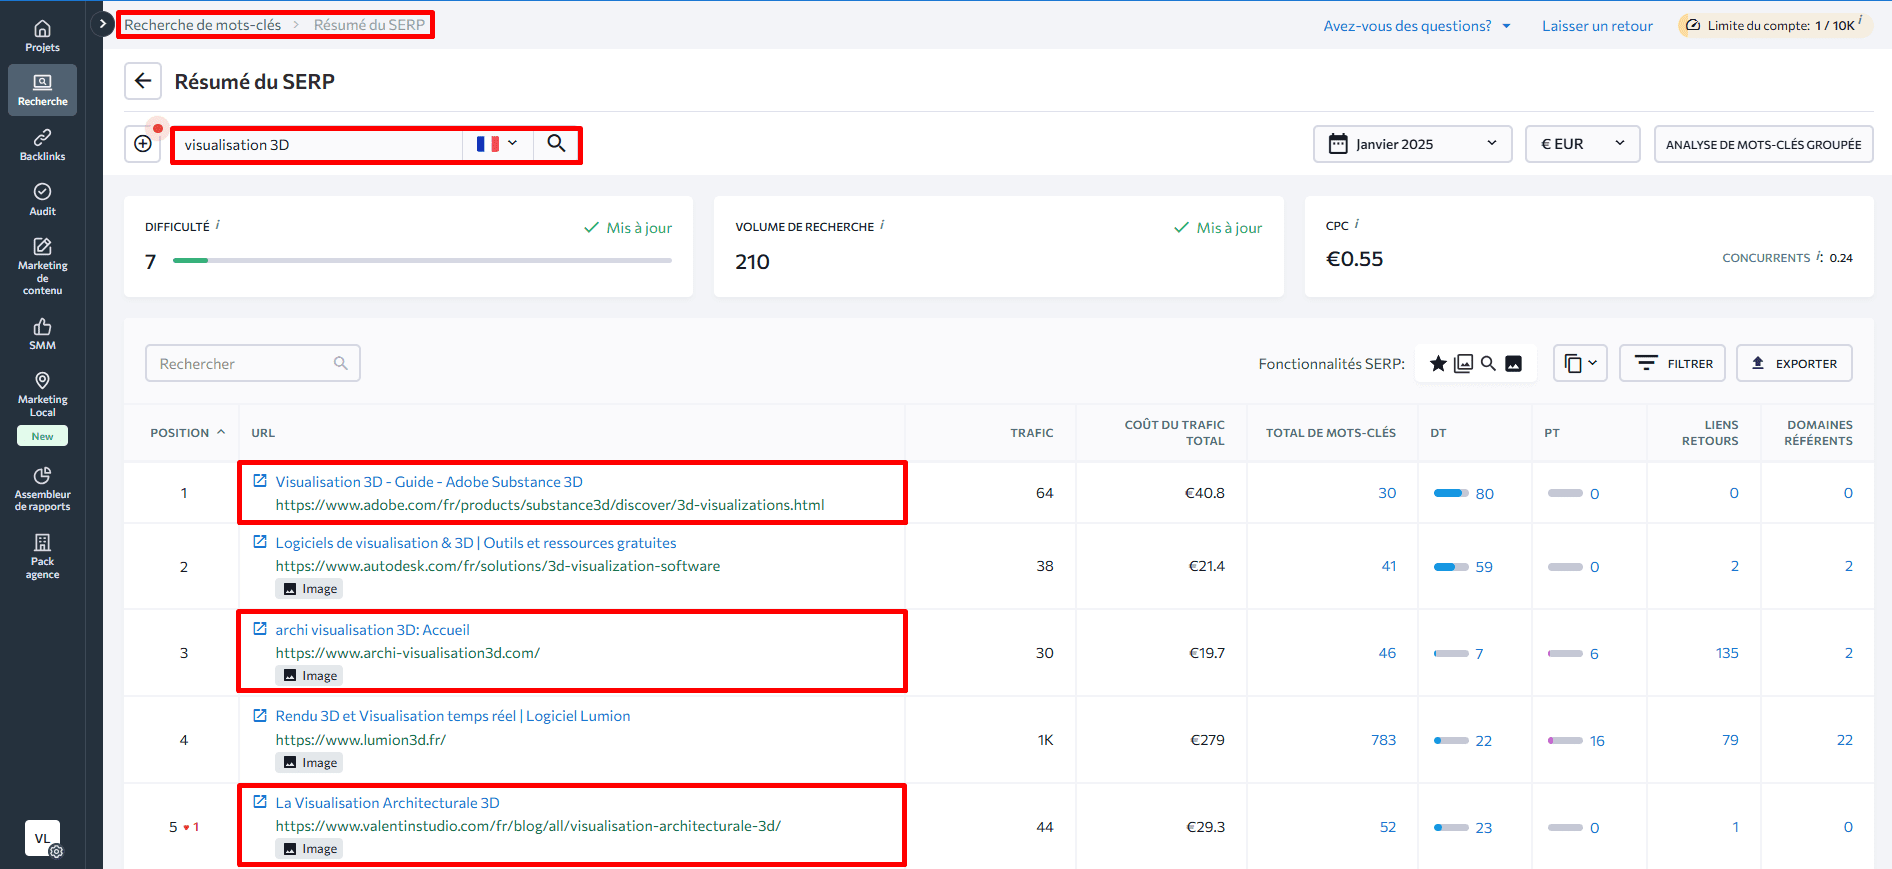Click the DT bar showing 80

(1450, 493)
